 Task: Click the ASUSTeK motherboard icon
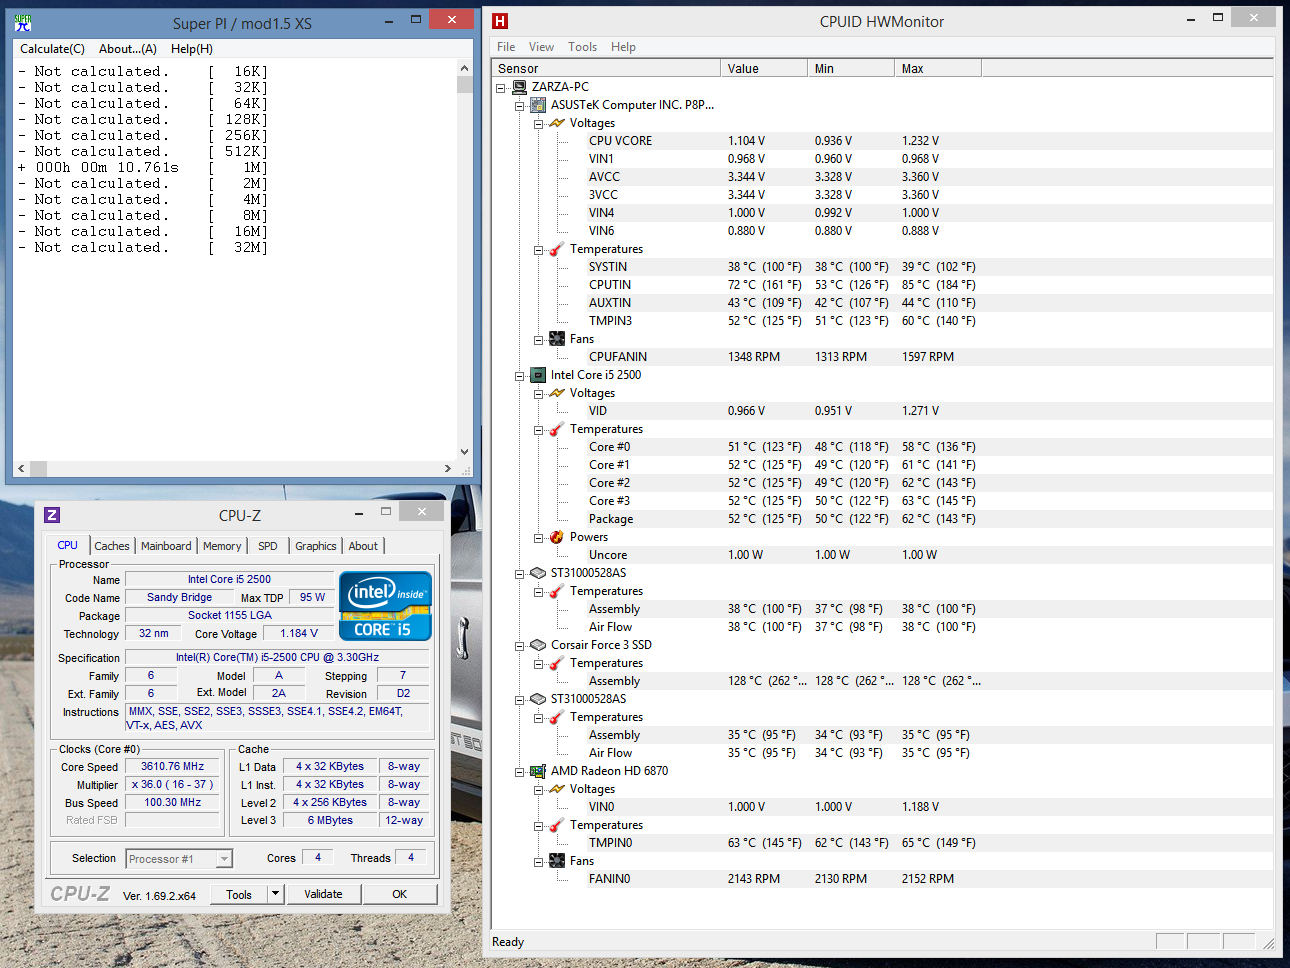[538, 105]
